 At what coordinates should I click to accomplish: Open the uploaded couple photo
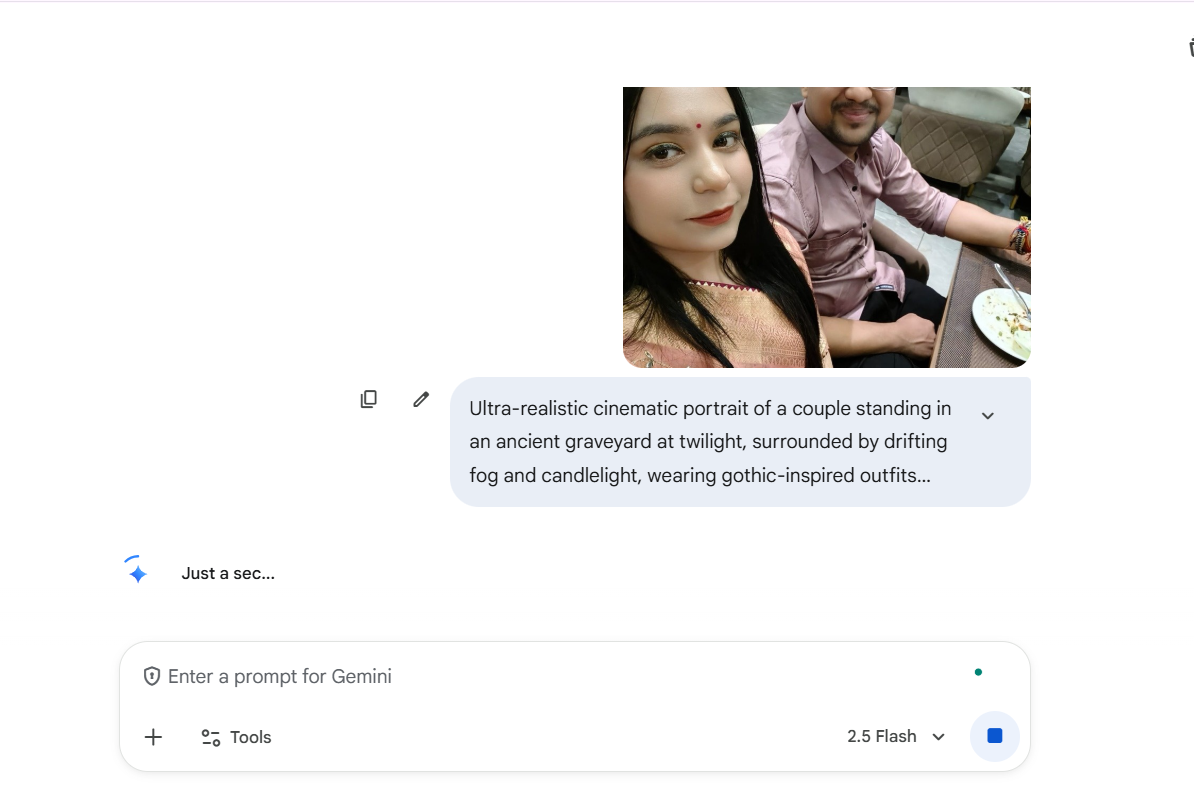[x=826, y=227]
